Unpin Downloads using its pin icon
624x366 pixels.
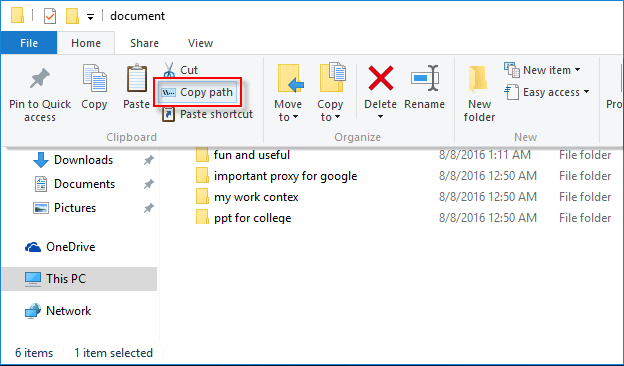point(148,160)
